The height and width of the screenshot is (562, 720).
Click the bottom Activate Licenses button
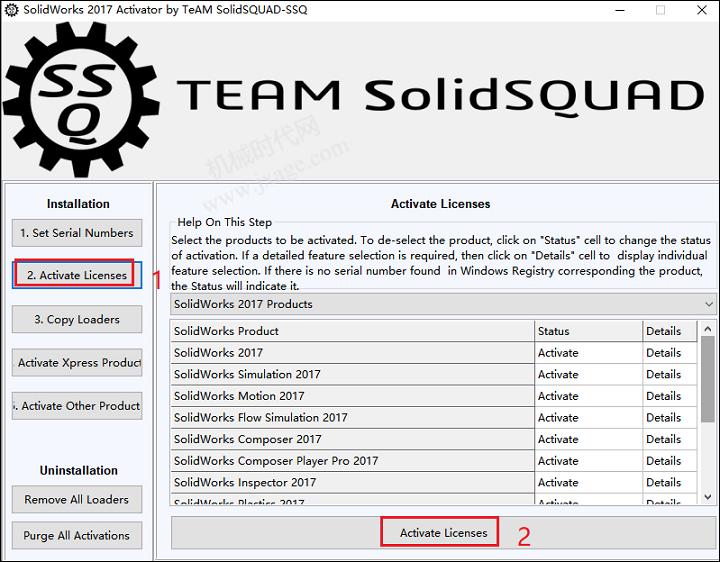coord(443,533)
